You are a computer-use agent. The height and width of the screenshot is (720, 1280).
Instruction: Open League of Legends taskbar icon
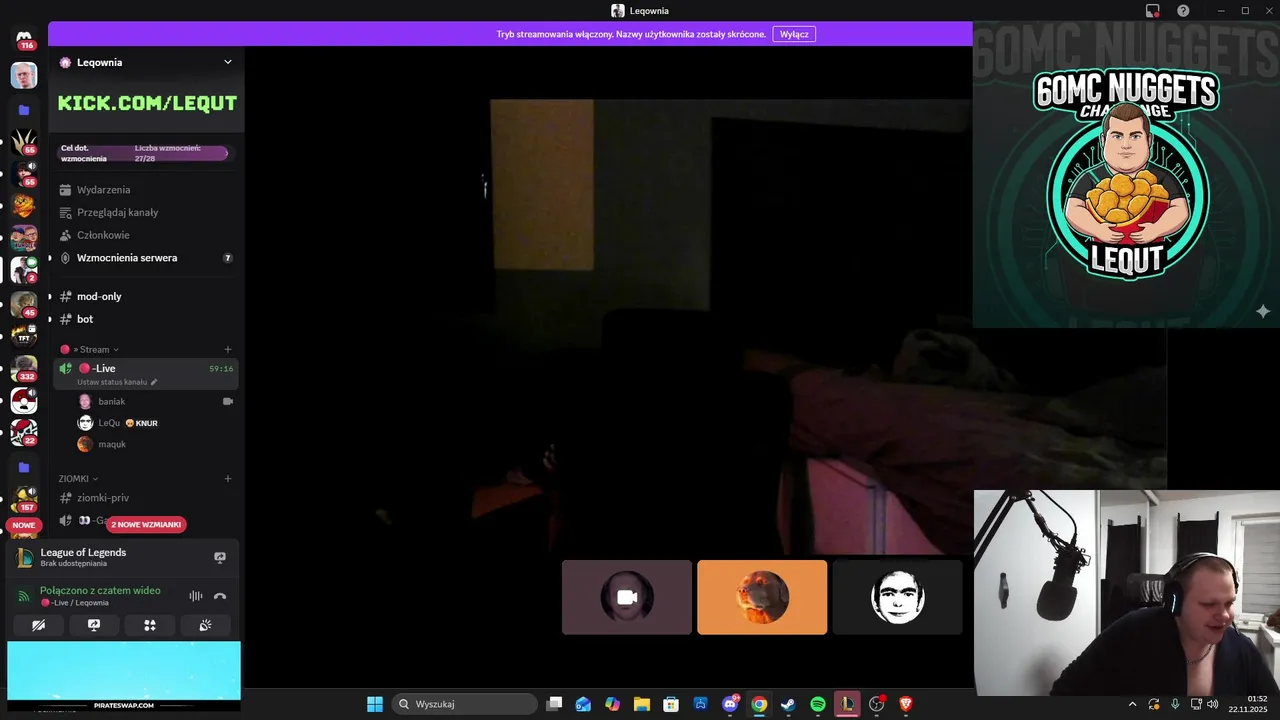click(847, 704)
